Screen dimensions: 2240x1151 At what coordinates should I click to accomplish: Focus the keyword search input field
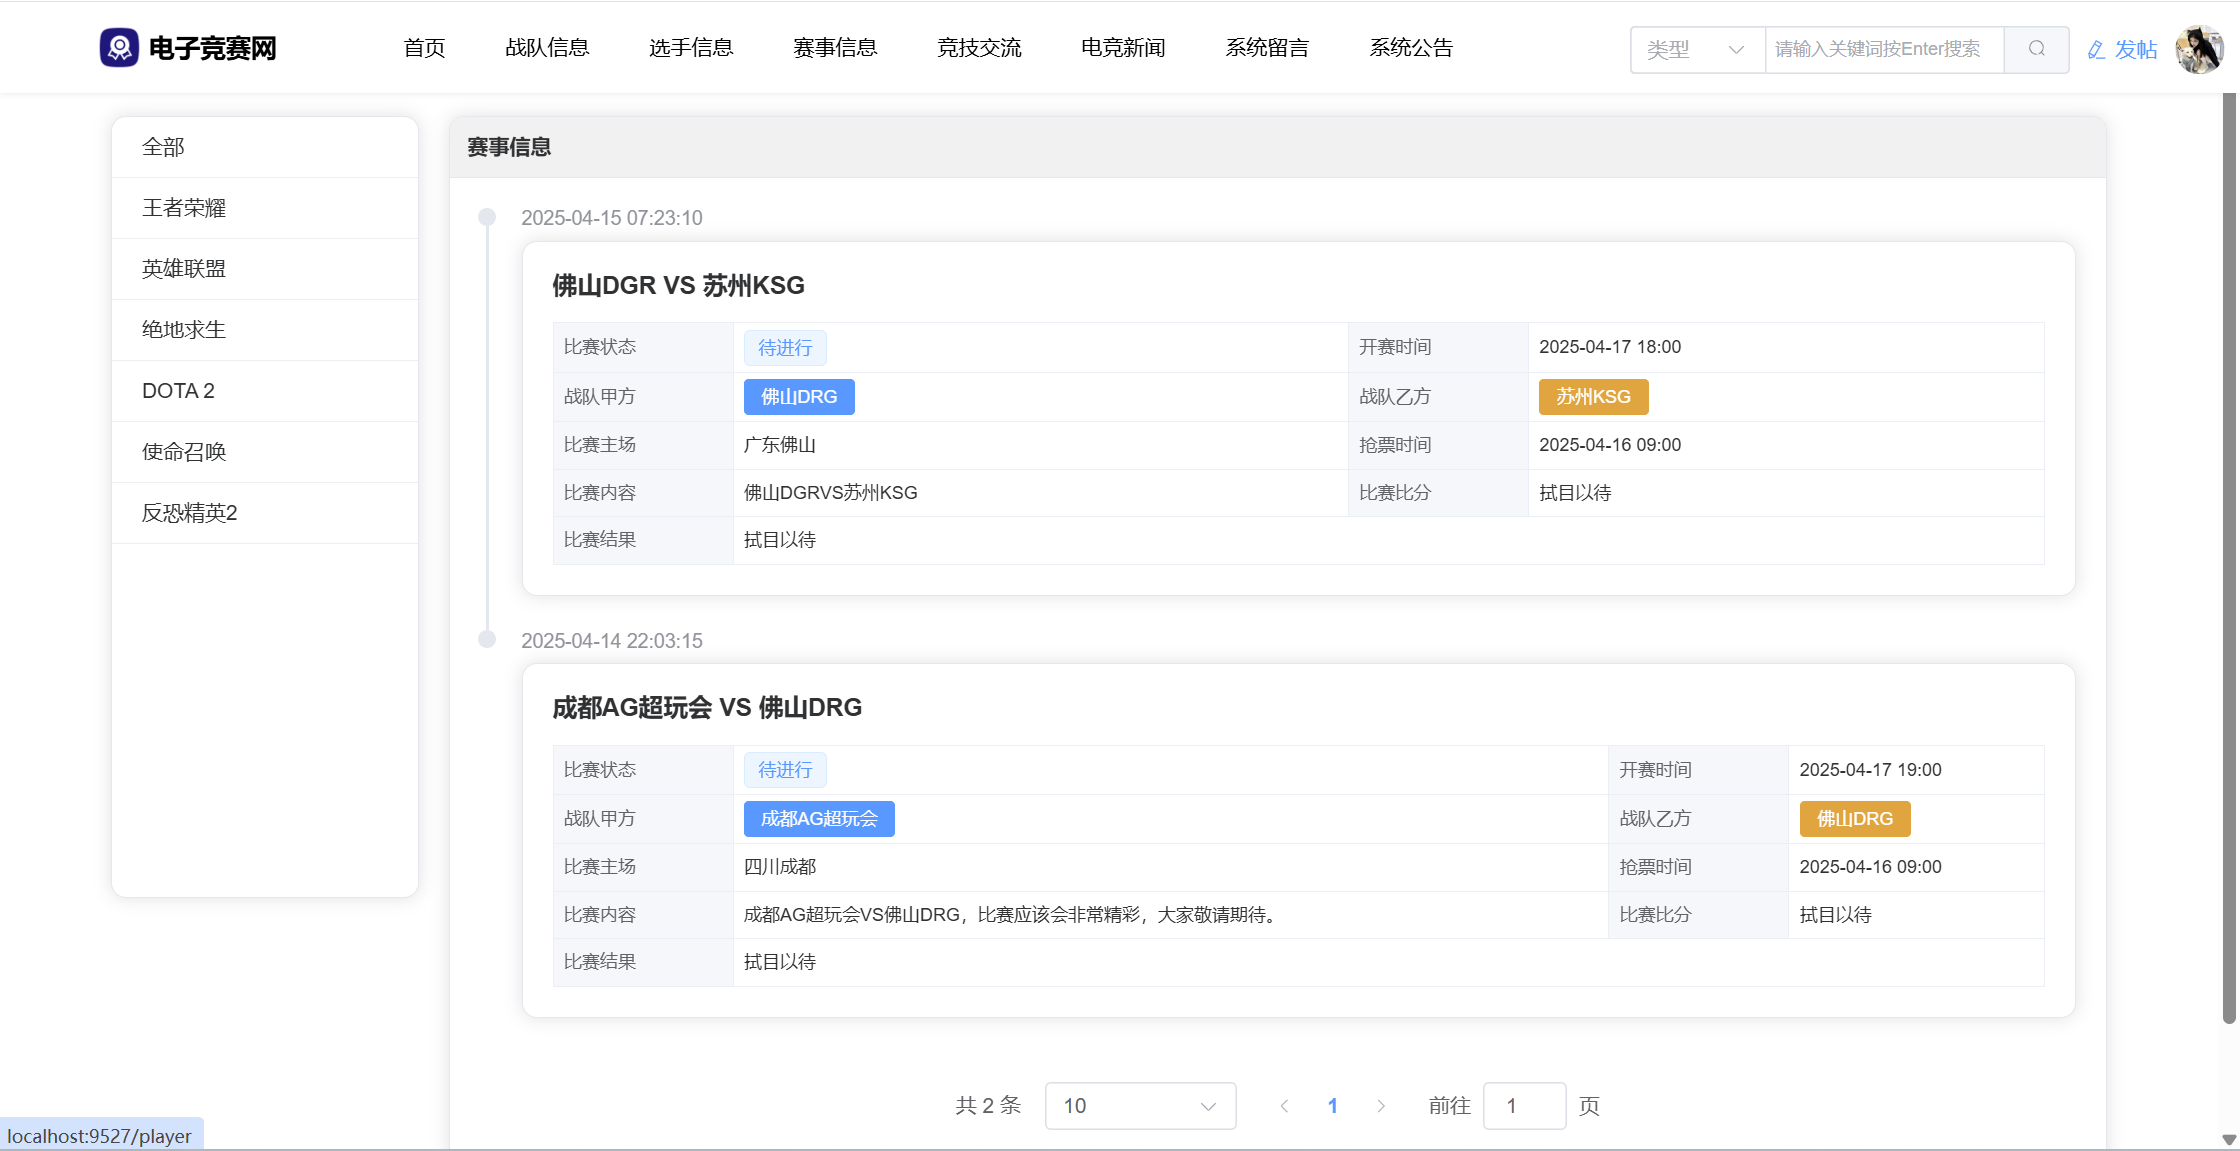tap(1883, 49)
